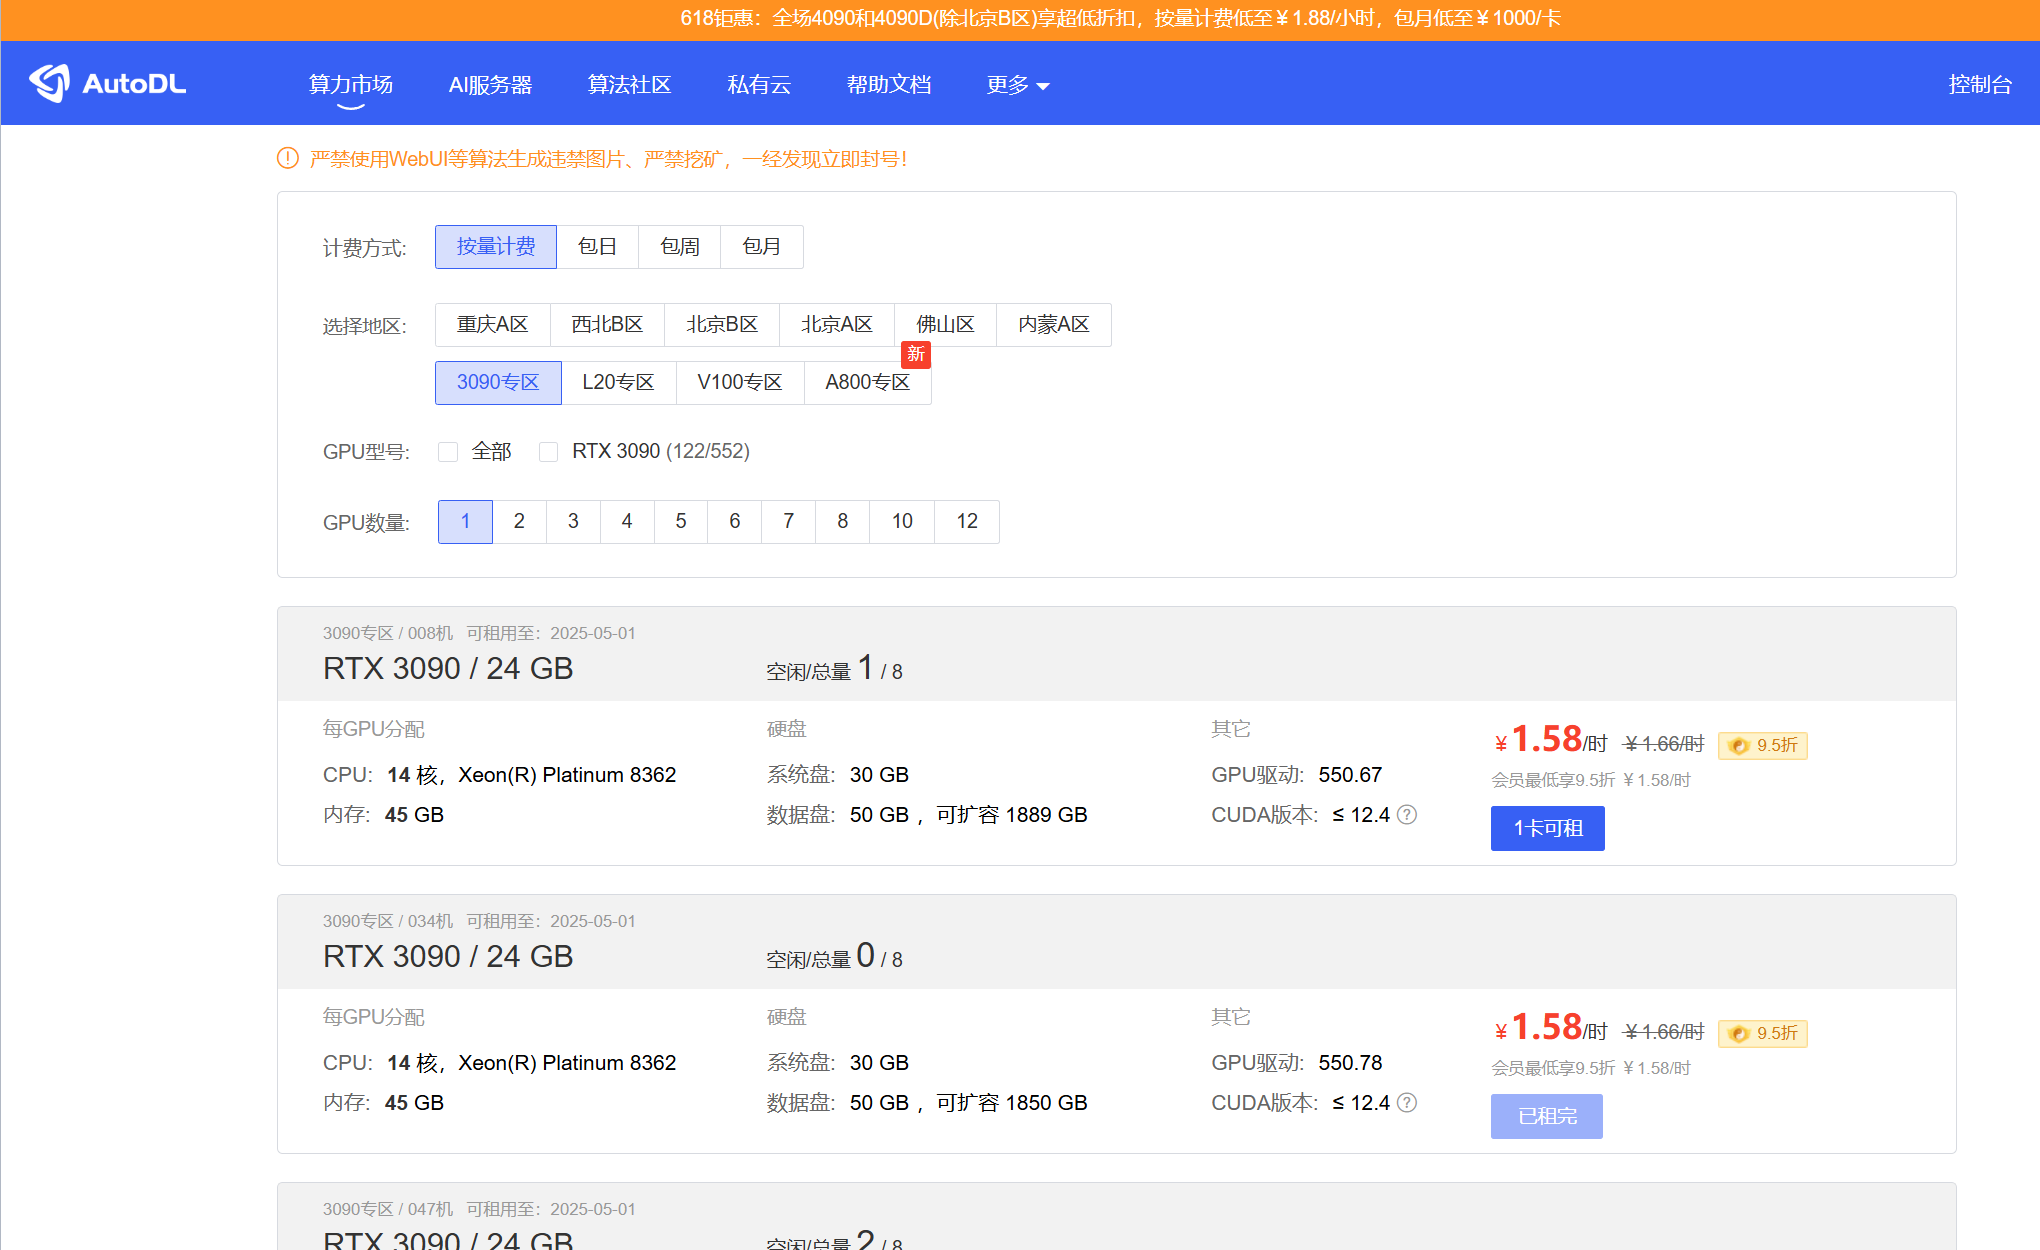Open the 控制台 console link
The image size is (2040, 1250).
coord(1979,85)
